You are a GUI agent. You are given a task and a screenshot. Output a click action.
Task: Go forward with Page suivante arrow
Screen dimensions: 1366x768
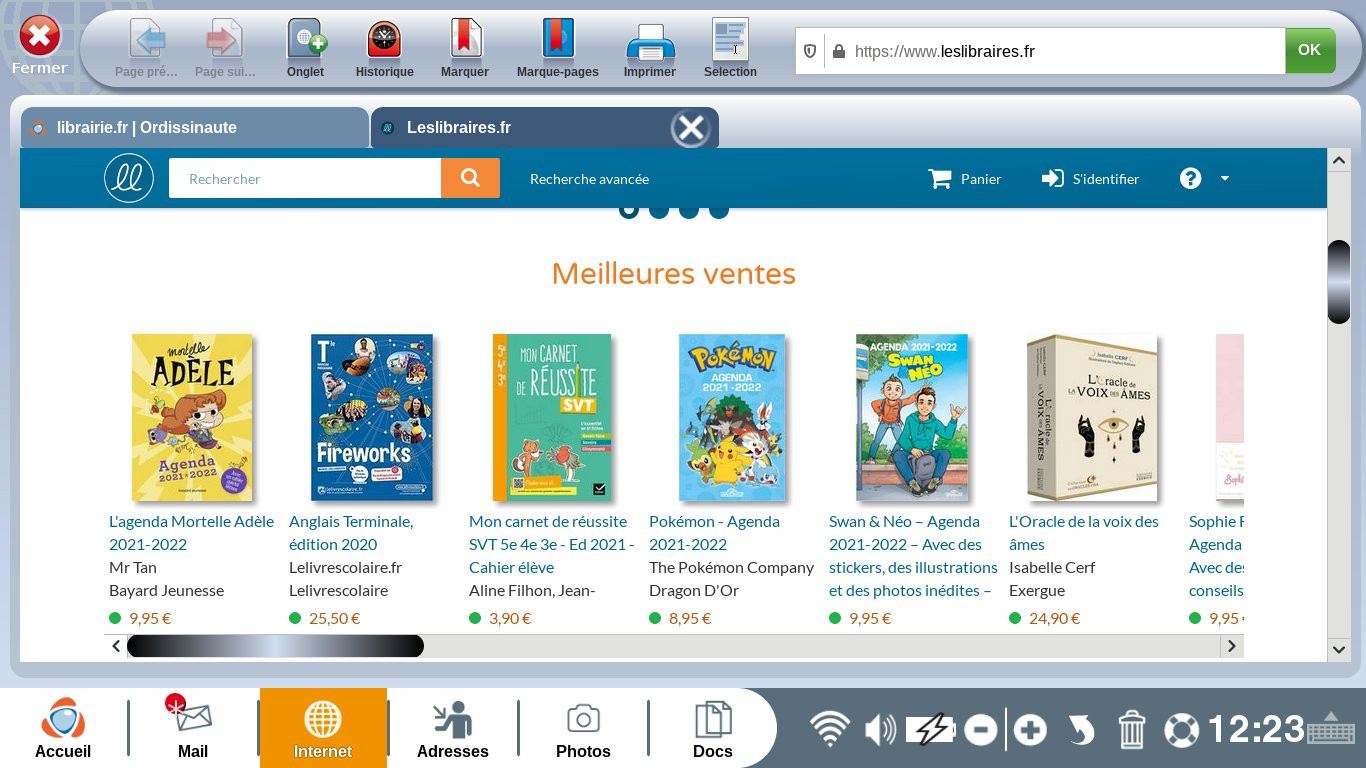coord(225,40)
